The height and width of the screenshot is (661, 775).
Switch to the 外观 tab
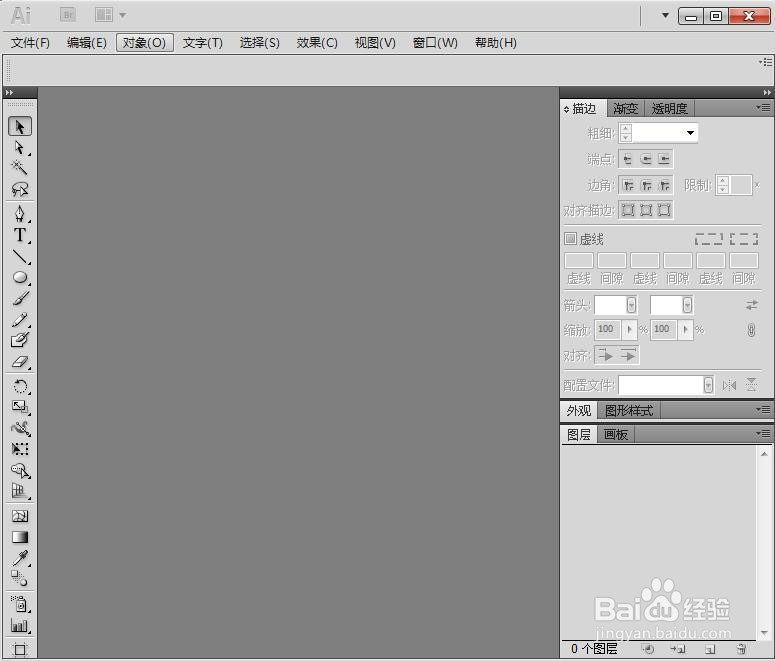[x=579, y=410]
